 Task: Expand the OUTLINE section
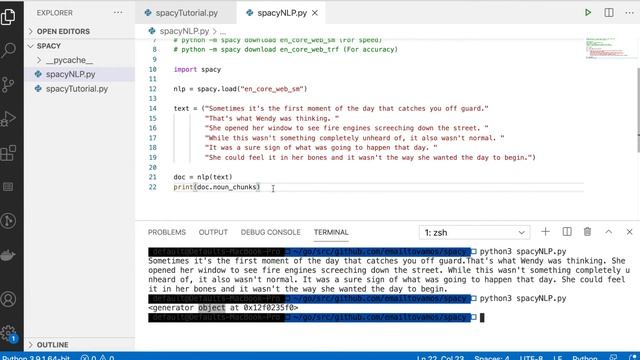pyautogui.click(x=80, y=345)
